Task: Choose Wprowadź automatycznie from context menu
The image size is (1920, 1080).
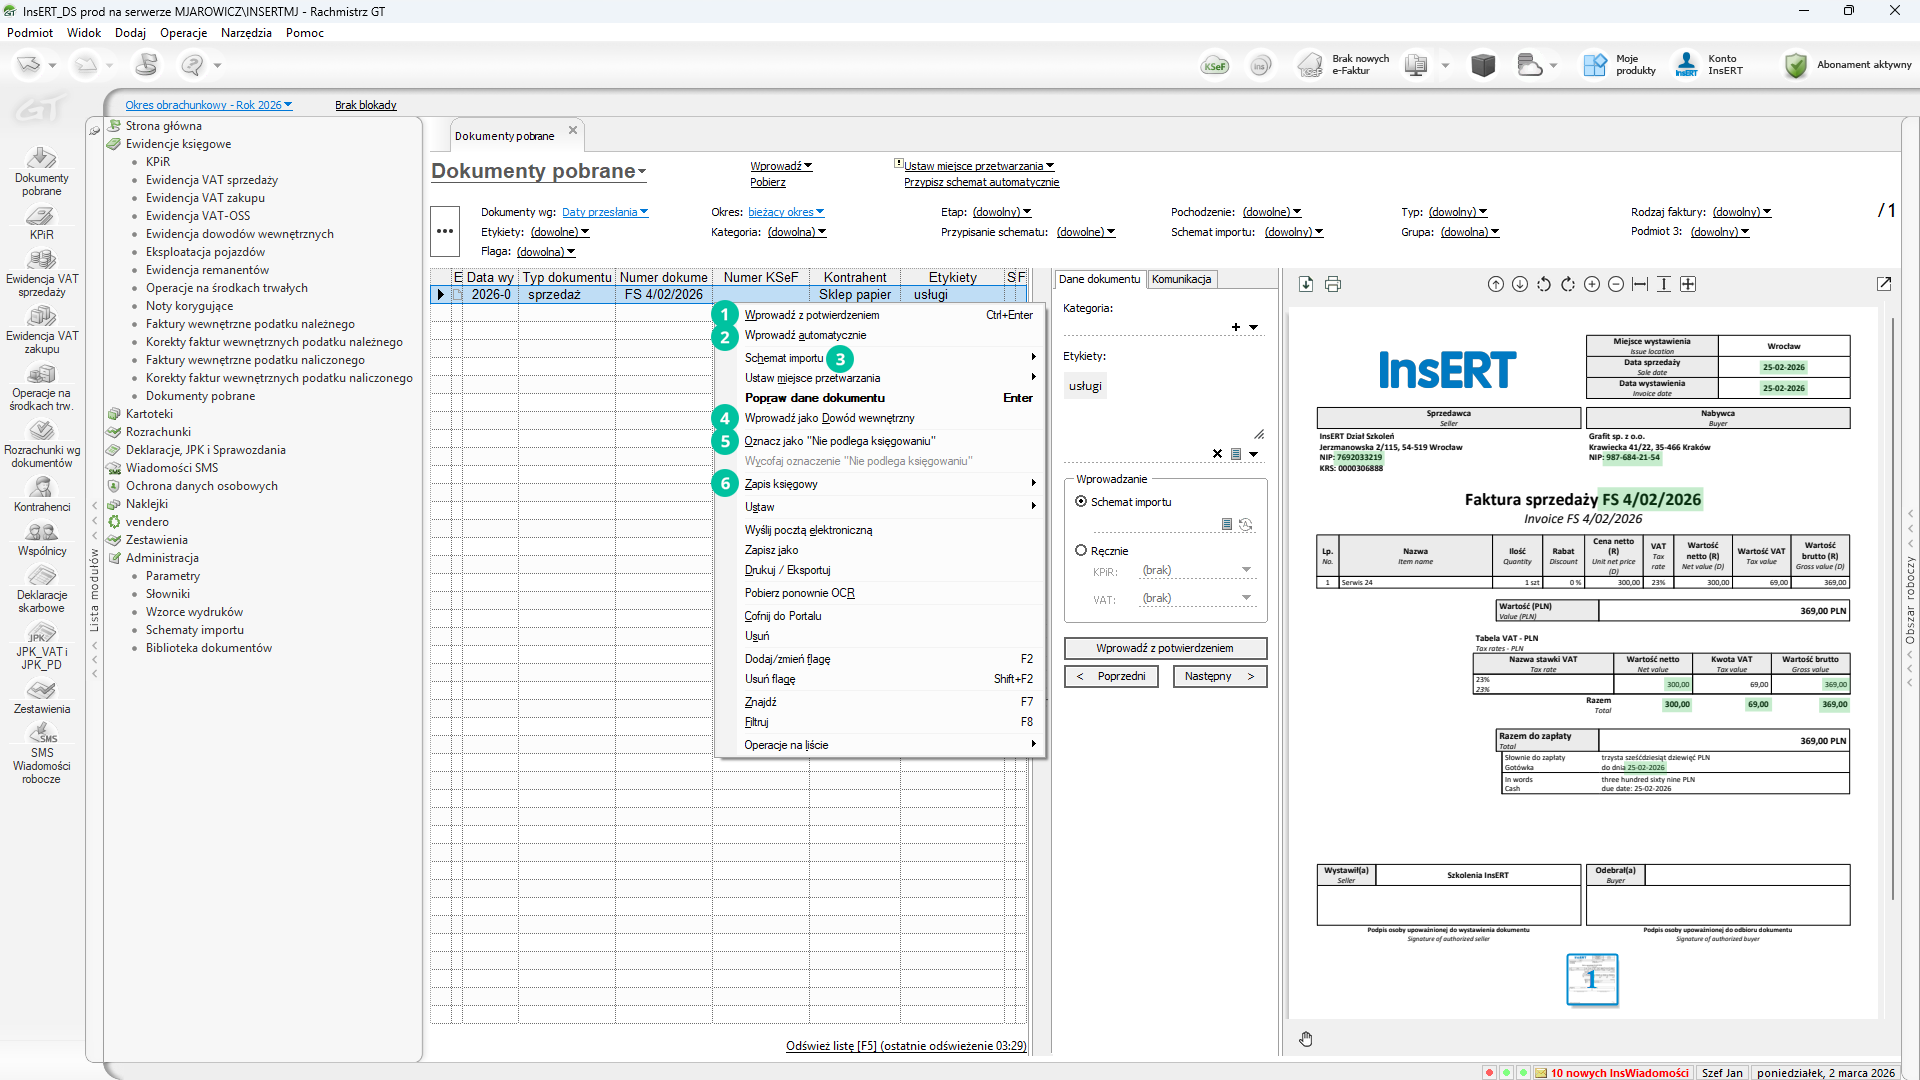Action: 805,336
